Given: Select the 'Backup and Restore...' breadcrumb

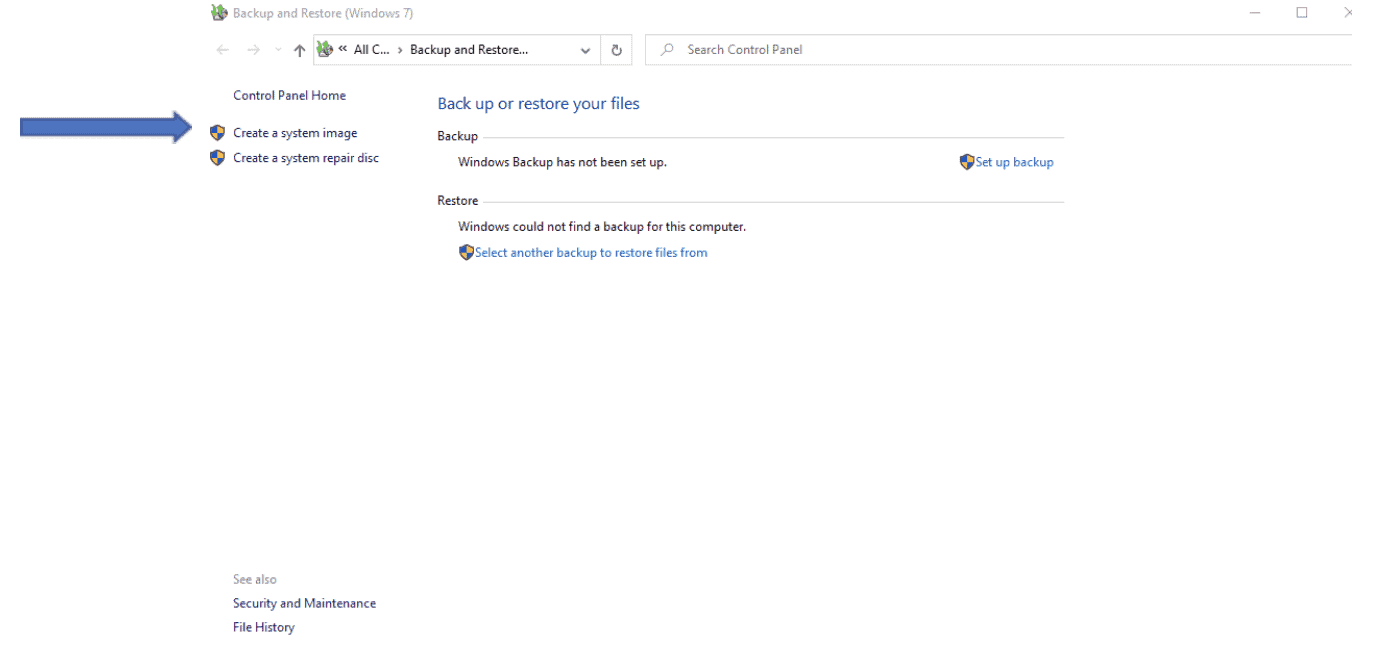Looking at the screenshot, I should pos(469,50).
